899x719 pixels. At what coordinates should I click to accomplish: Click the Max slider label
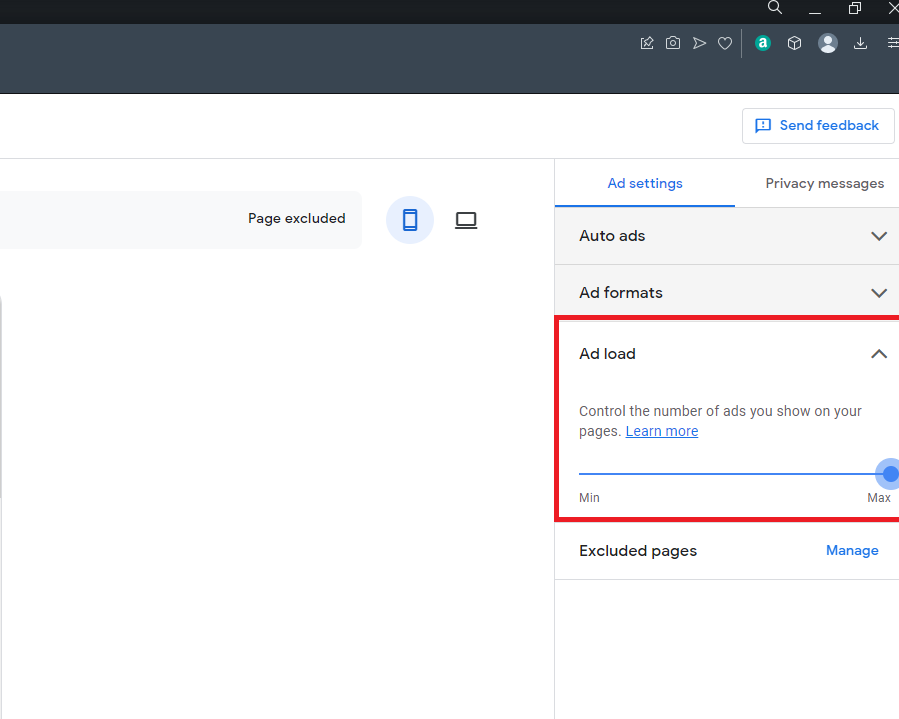point(878,498)
